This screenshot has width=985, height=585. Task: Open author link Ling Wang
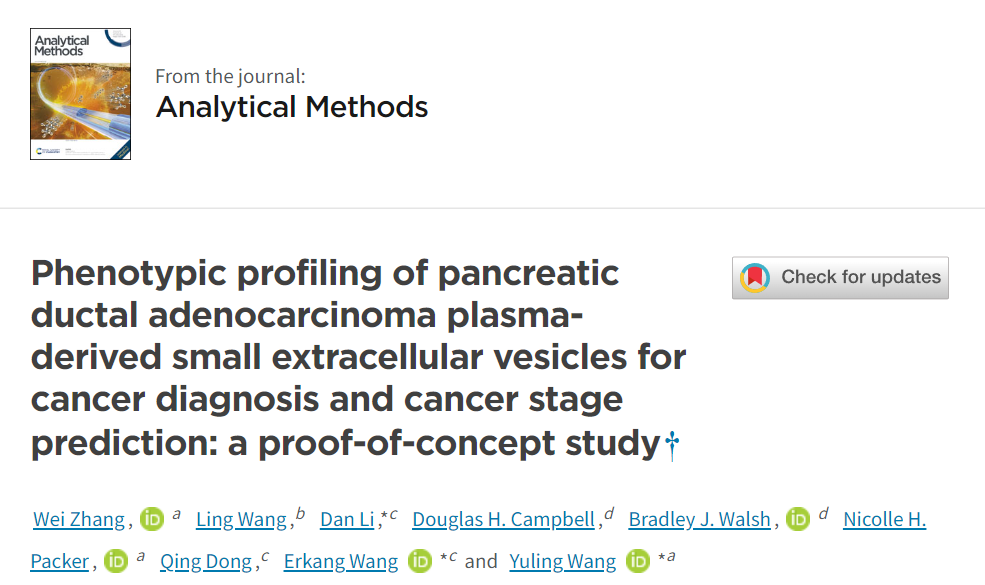(x=241, y=520)
